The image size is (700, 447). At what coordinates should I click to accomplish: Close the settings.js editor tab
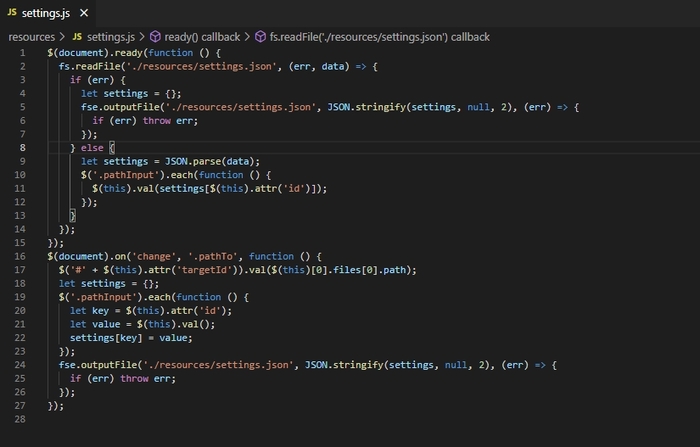(83, 14)
